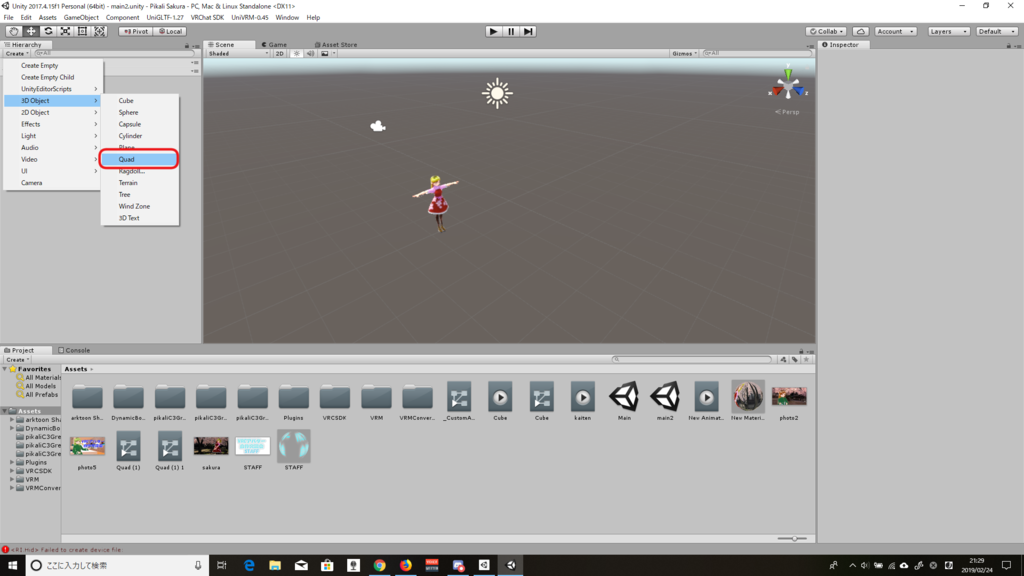Image resolution: width=1024 pixels, height=576 pixels.
Task: Open the VRChat SDK menu
Action: [x=207, y=18]
